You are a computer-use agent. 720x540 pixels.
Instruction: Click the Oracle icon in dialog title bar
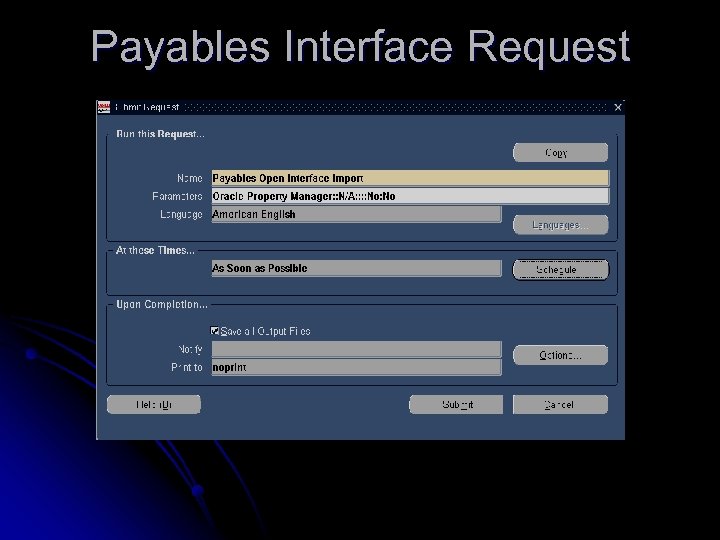coord(104,107)
